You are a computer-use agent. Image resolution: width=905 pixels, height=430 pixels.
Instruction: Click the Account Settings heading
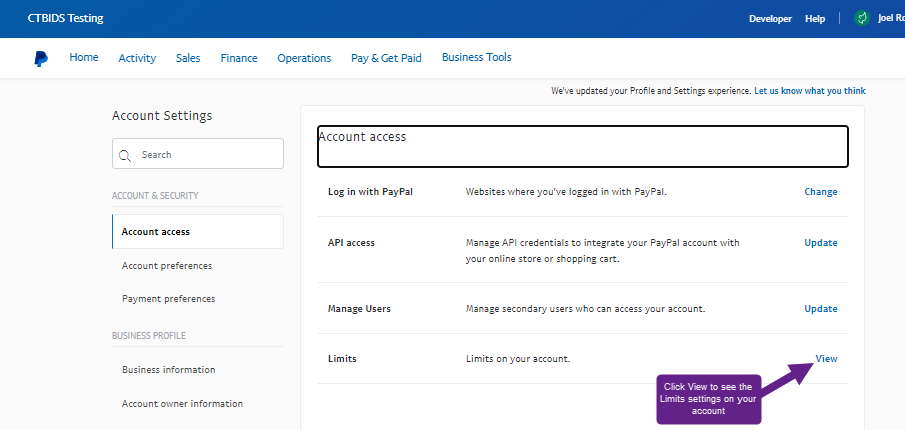pyautogui.click(x=162, y=115)
